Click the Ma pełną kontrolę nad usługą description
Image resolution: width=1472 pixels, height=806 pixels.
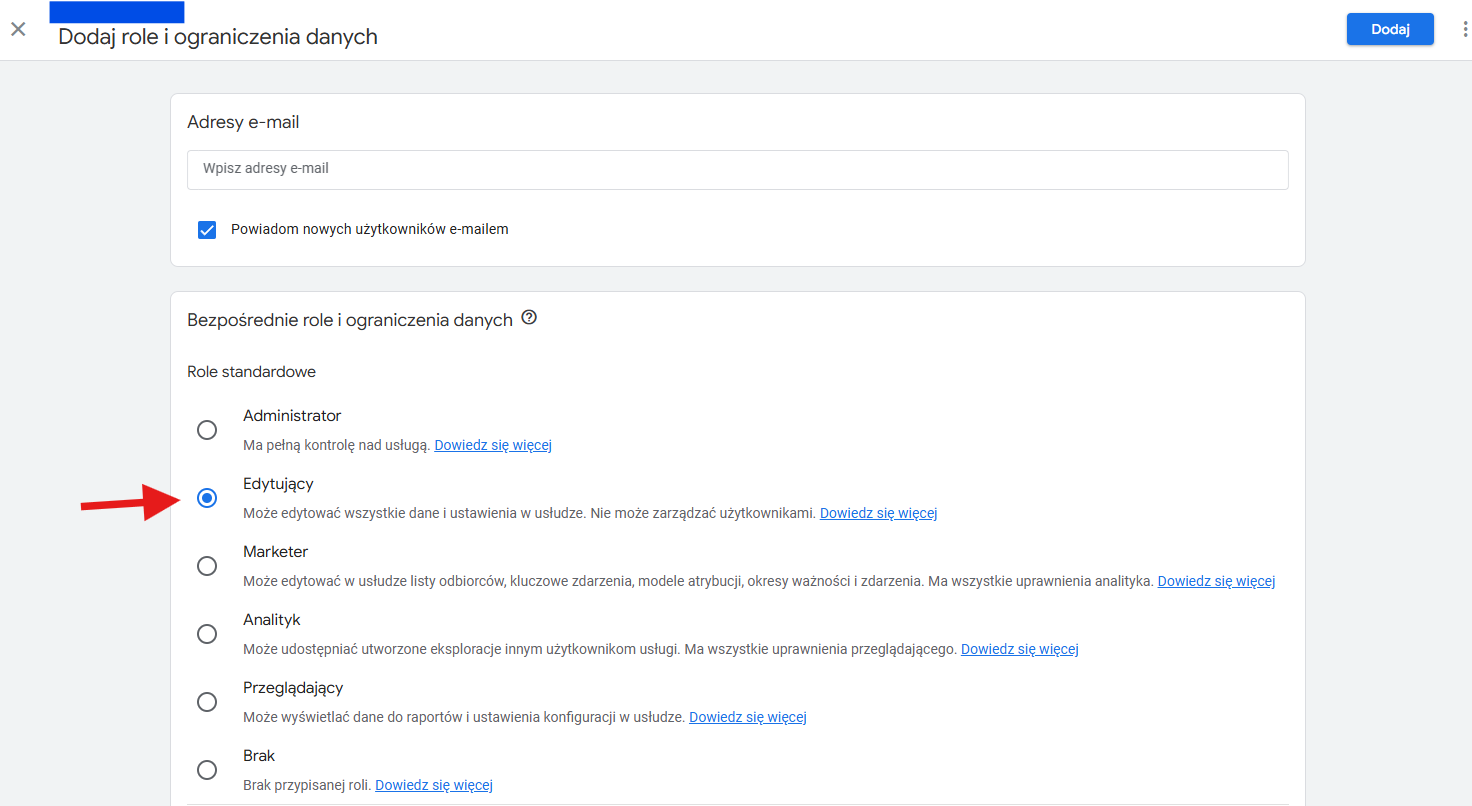tap(337, 445)
